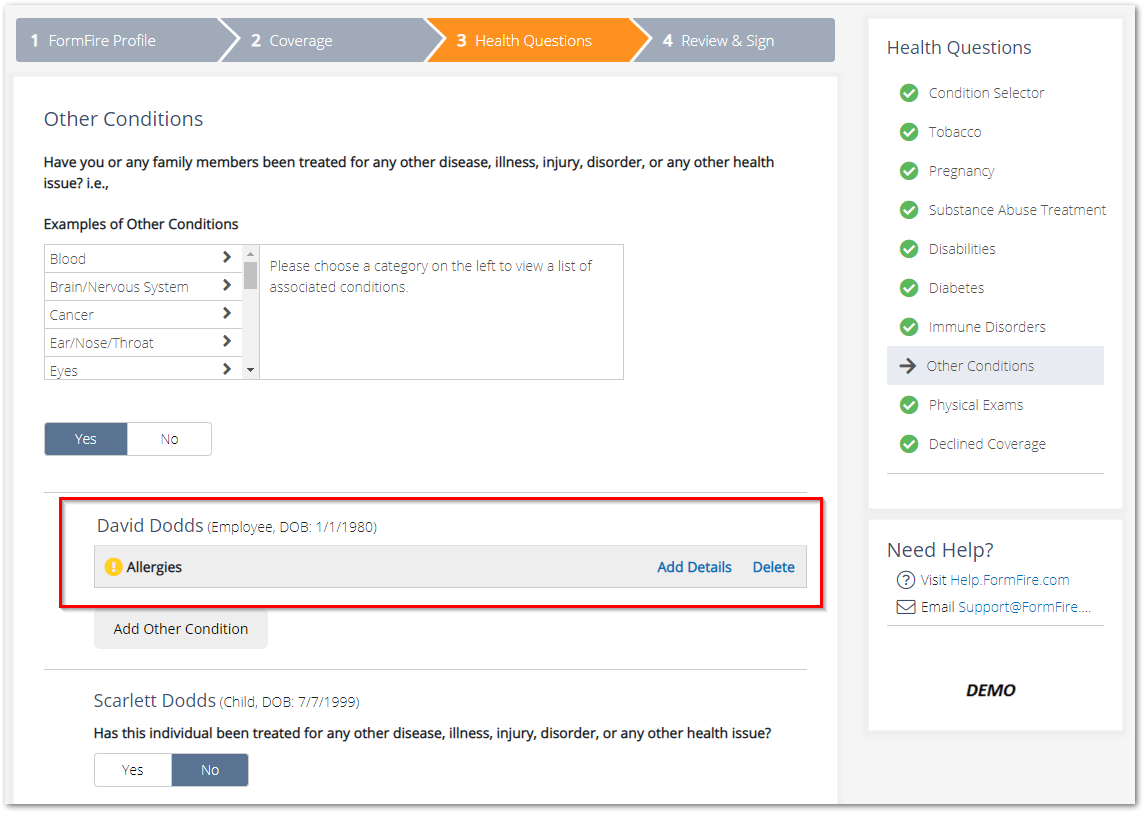Click green checkmark icon beside Disabilities
This screenshot has width=1144, height=813.
[908, 249]
